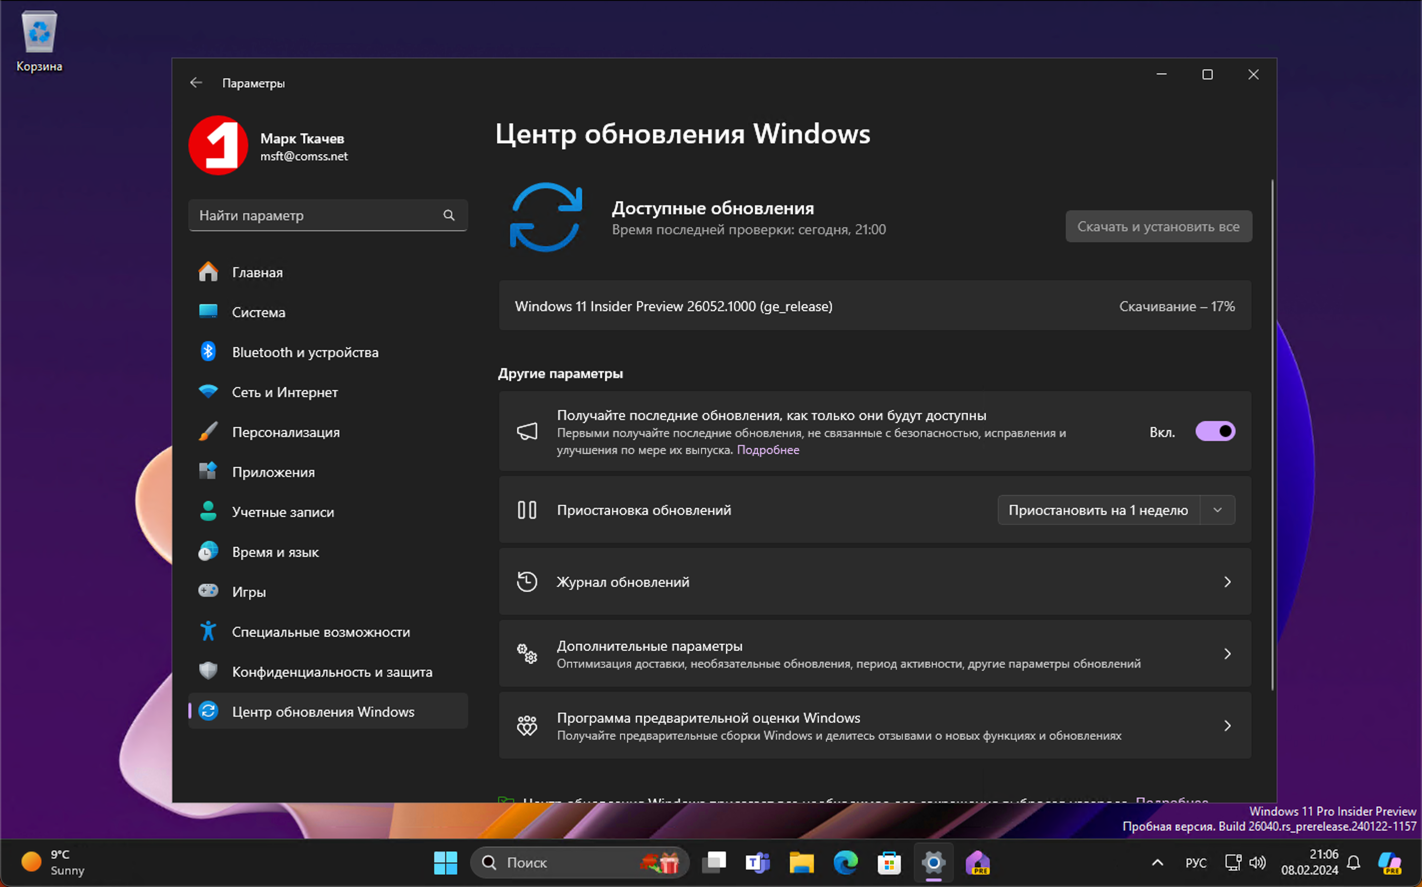Open Журнал обновлений
The height and width of the screenshot is (887, 1422).
click(875, 581)
